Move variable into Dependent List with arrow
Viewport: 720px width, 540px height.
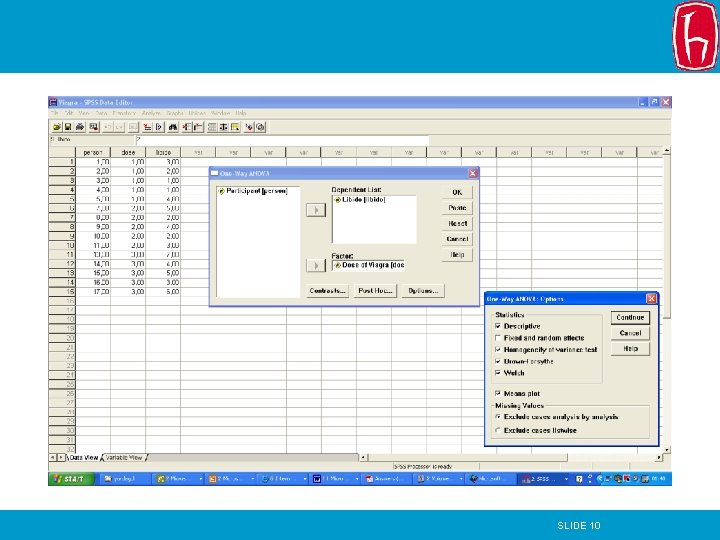pyautogui.click(x=316, y=210)
